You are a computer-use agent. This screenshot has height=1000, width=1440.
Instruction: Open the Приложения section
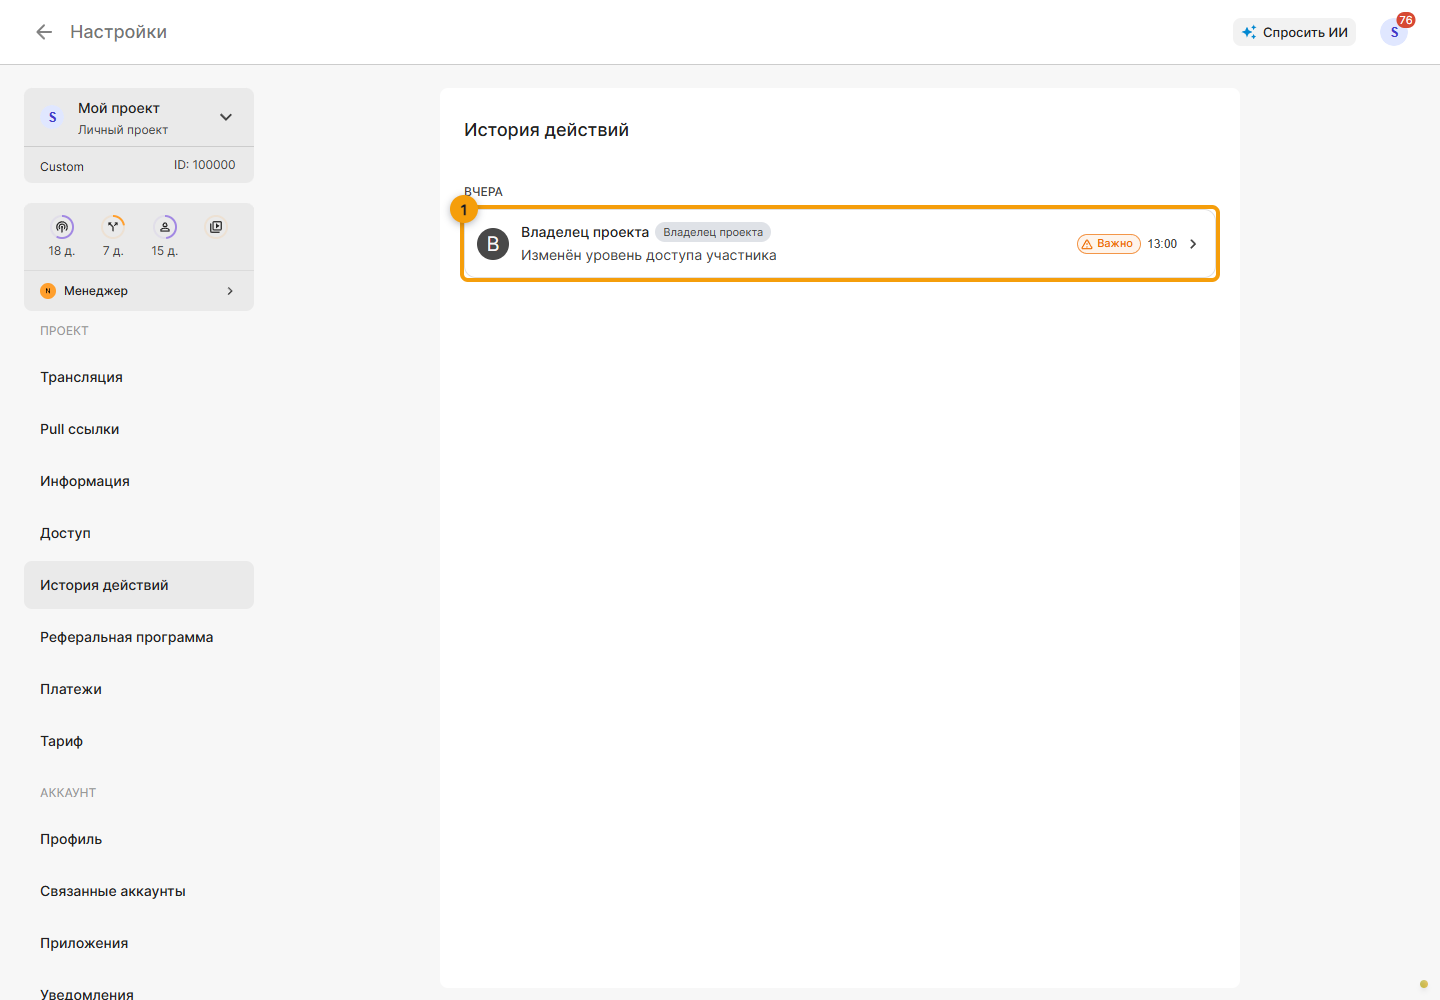[139, 943]
